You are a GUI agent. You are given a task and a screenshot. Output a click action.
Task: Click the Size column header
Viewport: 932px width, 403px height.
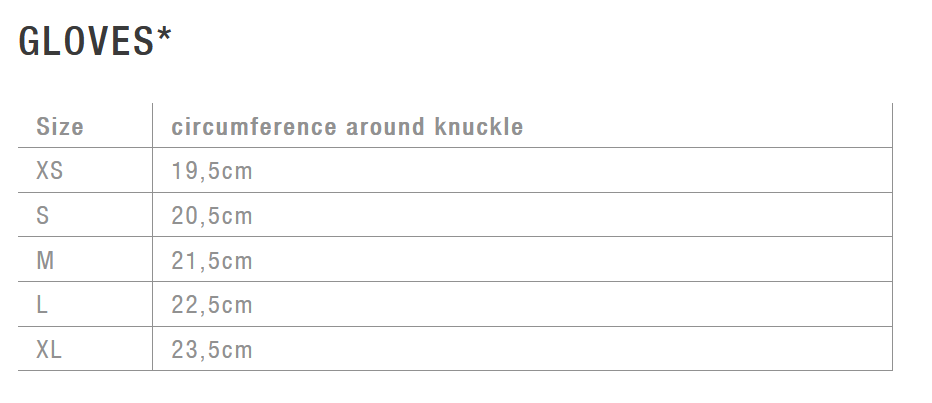click(x=60, y=127)
